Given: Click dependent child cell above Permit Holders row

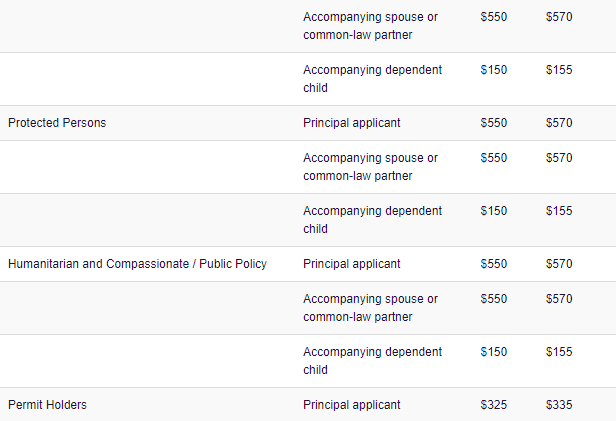Looking at the screenshot, I should coord(372,361).
